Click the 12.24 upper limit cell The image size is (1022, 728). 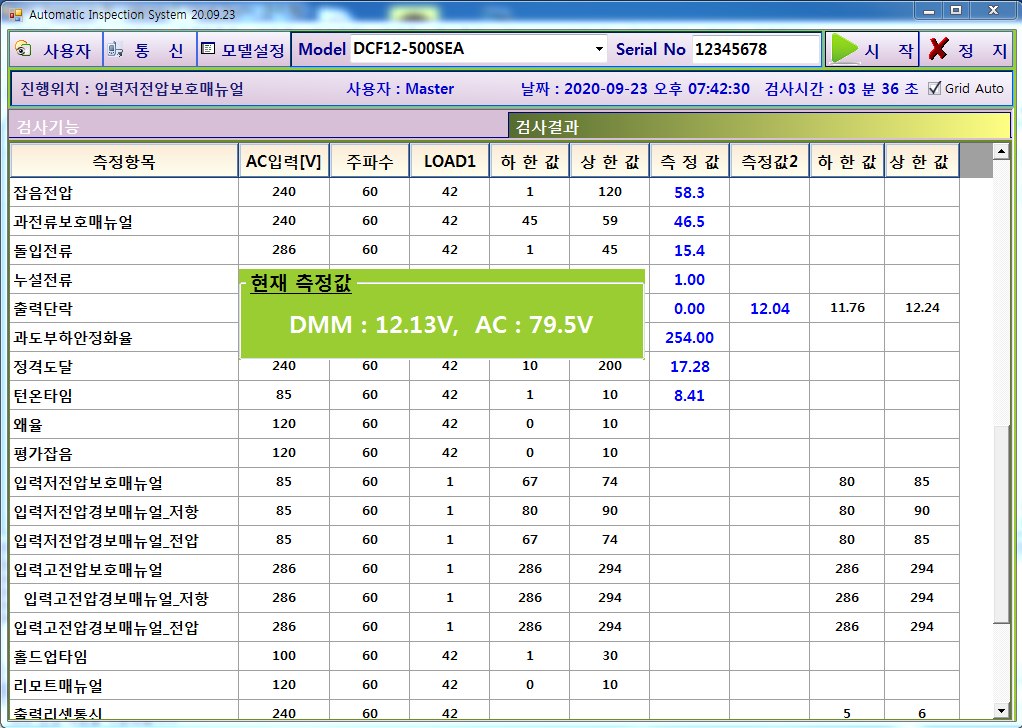point(922,308)
